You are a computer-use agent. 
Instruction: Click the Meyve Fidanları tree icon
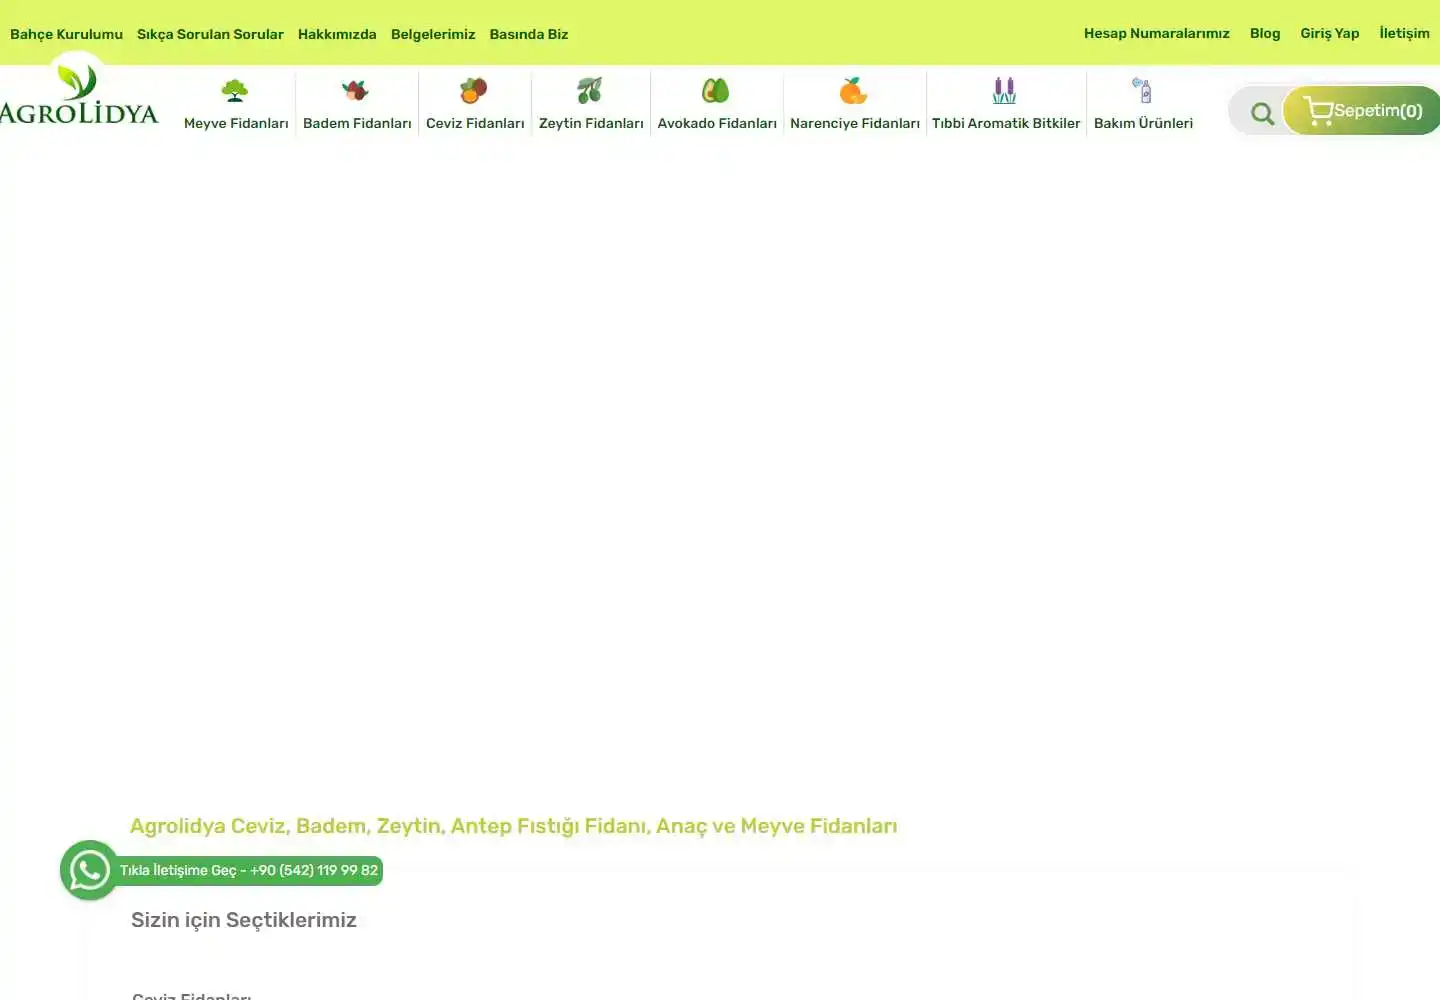(235, 91)
